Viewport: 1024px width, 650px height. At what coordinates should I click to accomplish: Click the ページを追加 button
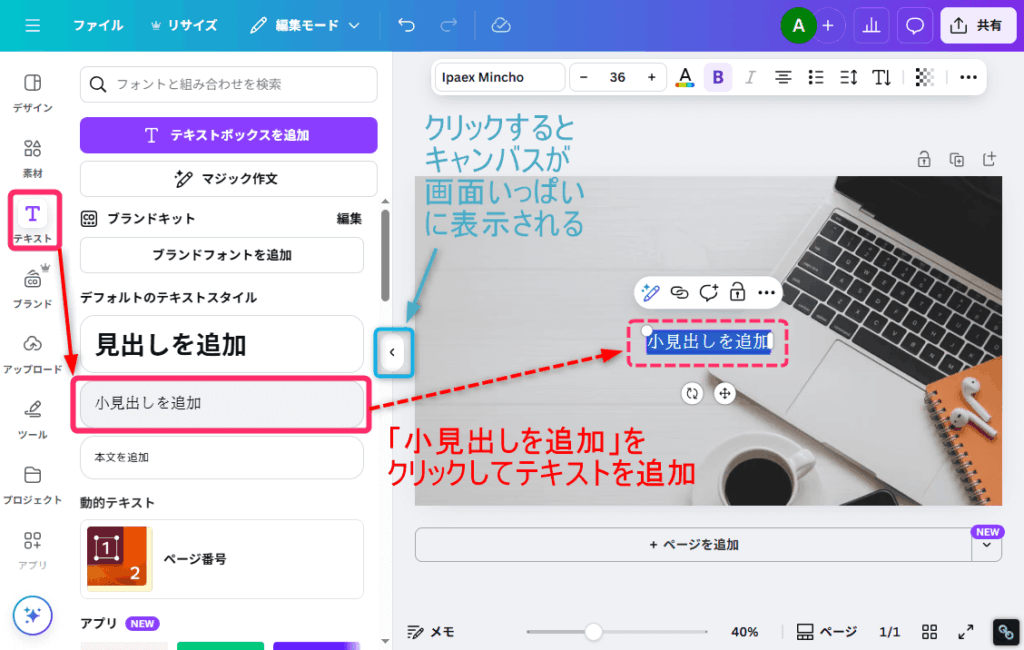pyautogui.click(x=694, y=545)
